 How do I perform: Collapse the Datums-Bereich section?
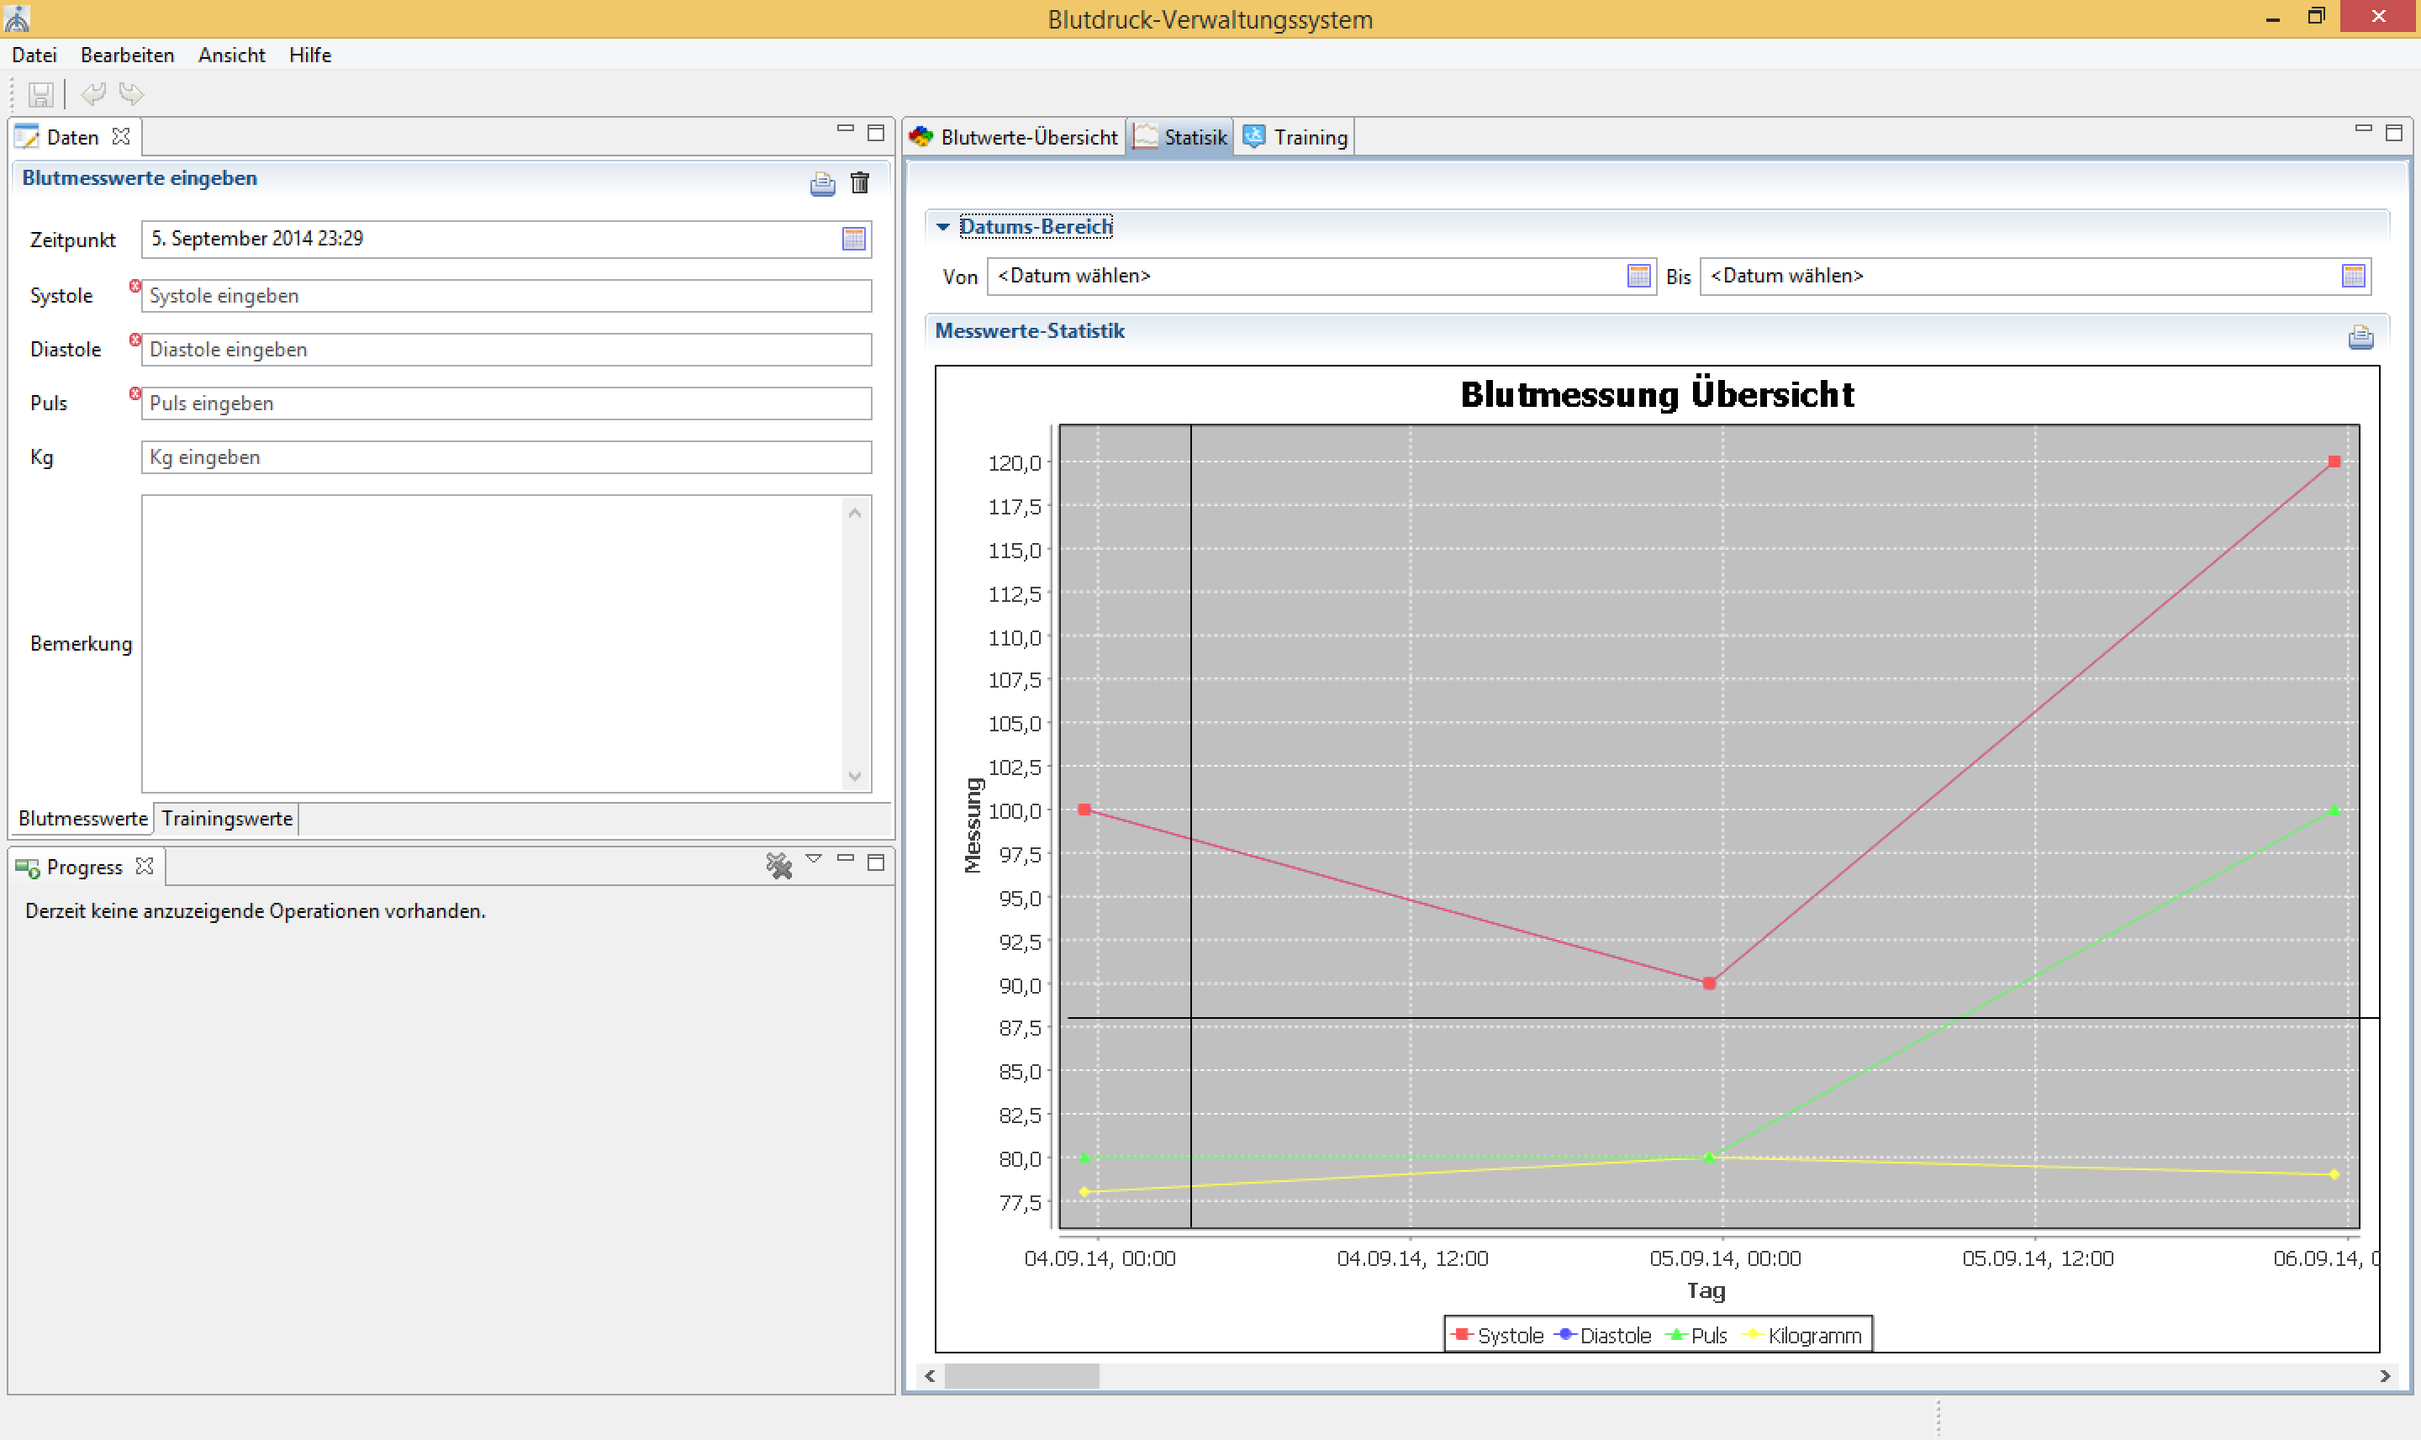(x=942, y=227)
